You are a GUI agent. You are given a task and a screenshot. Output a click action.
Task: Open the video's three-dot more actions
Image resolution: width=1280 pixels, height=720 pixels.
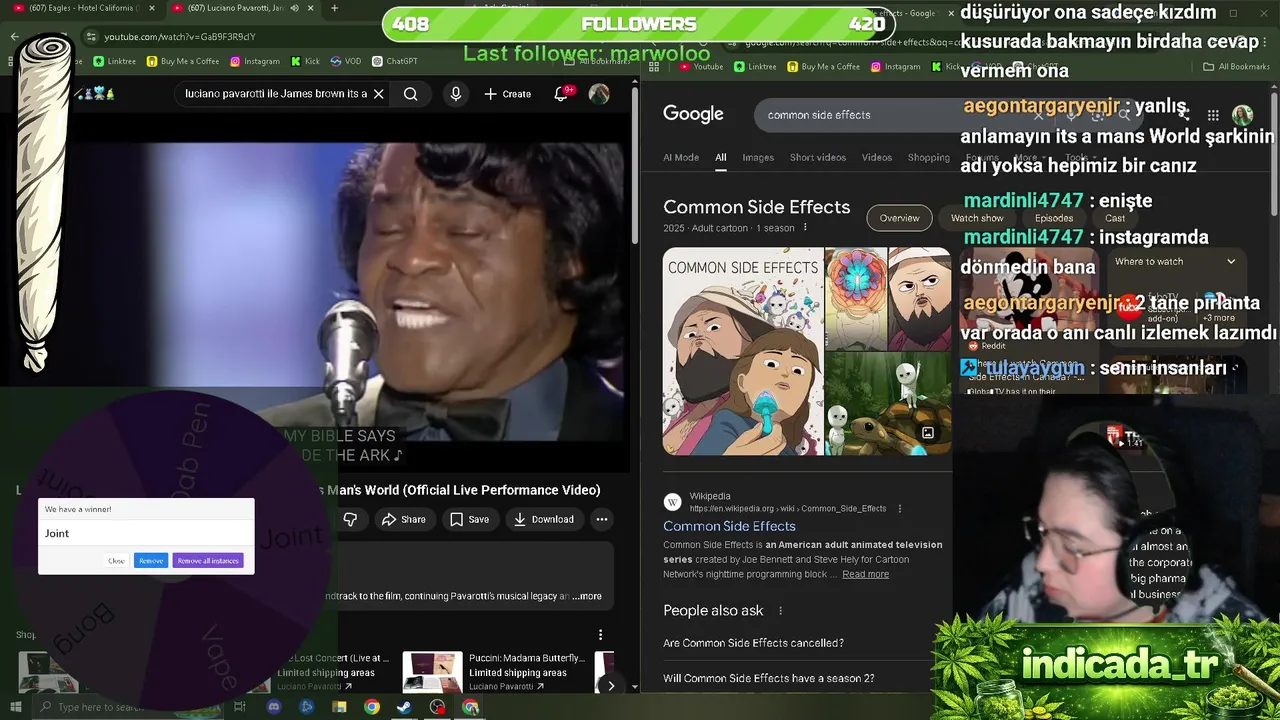click(x=601, y=519)
